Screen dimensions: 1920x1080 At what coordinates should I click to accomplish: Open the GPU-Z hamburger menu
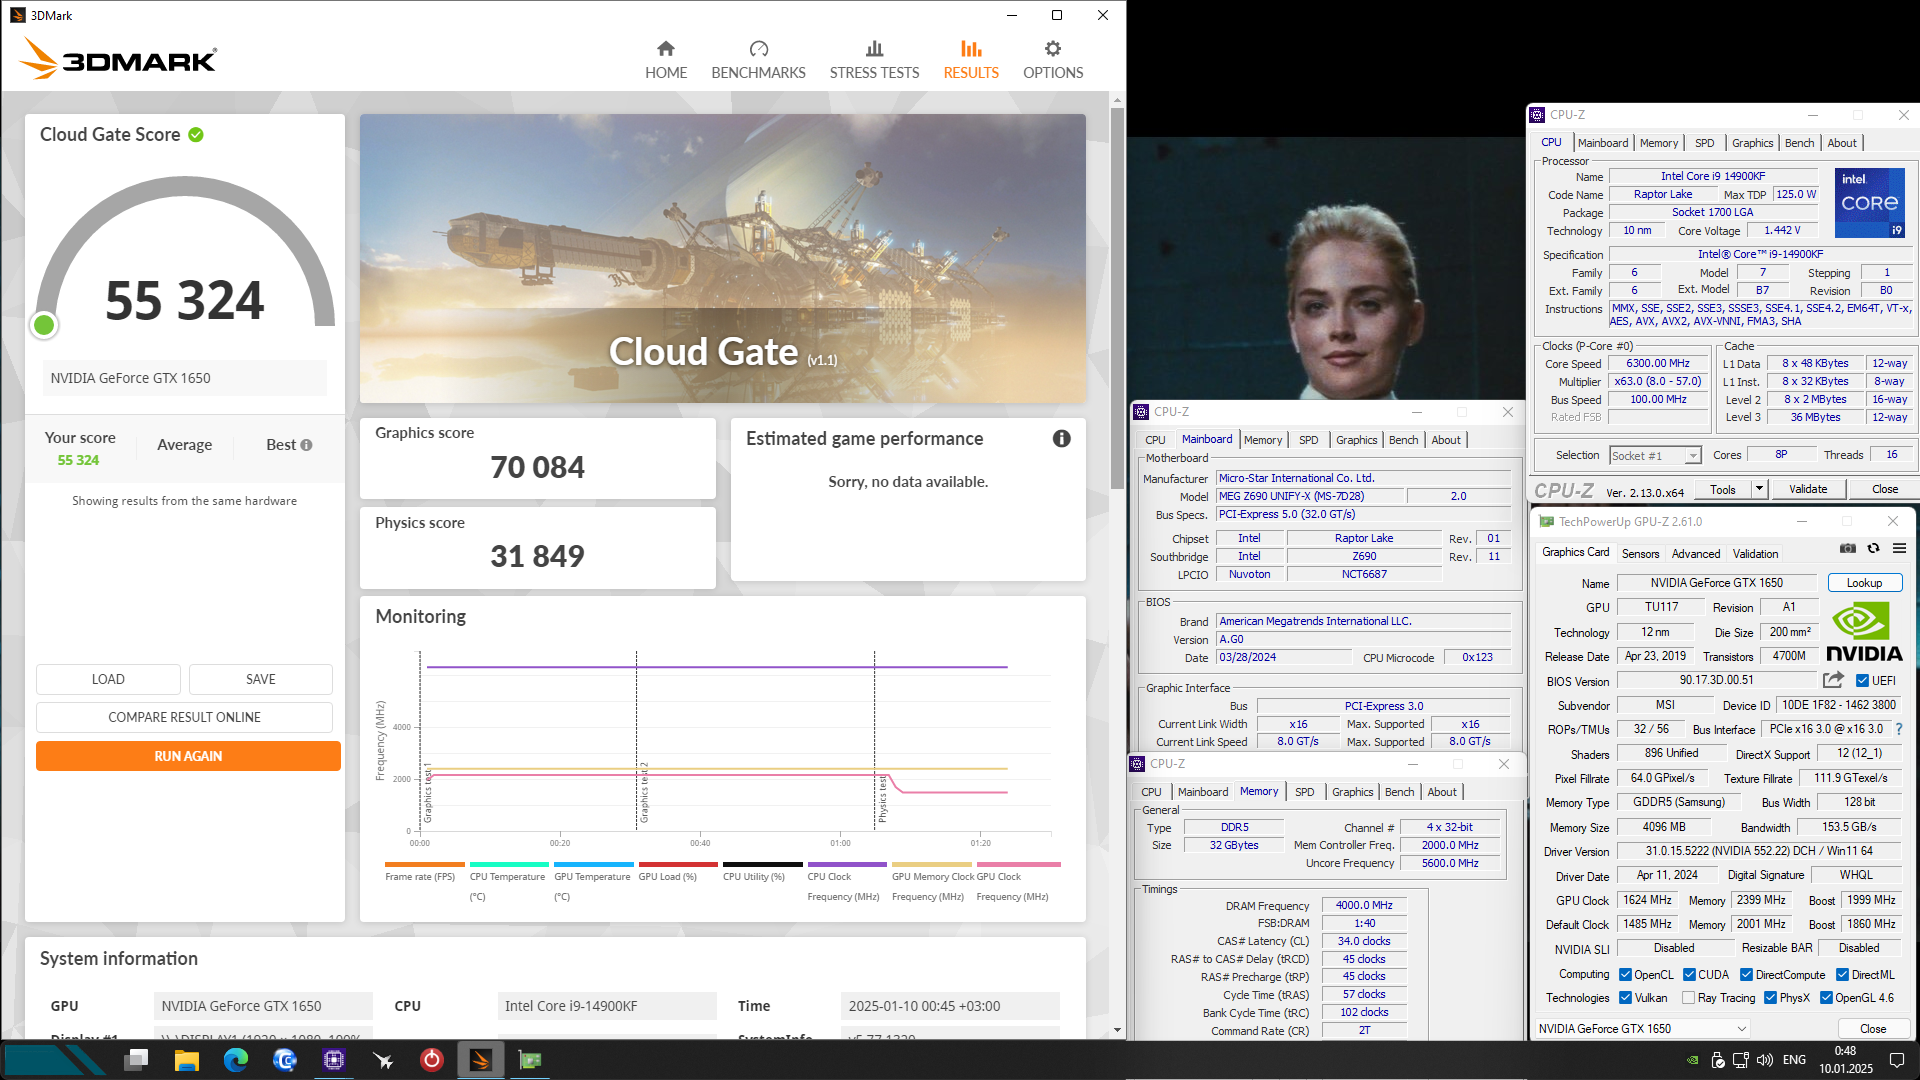[x=1899, y=548]
